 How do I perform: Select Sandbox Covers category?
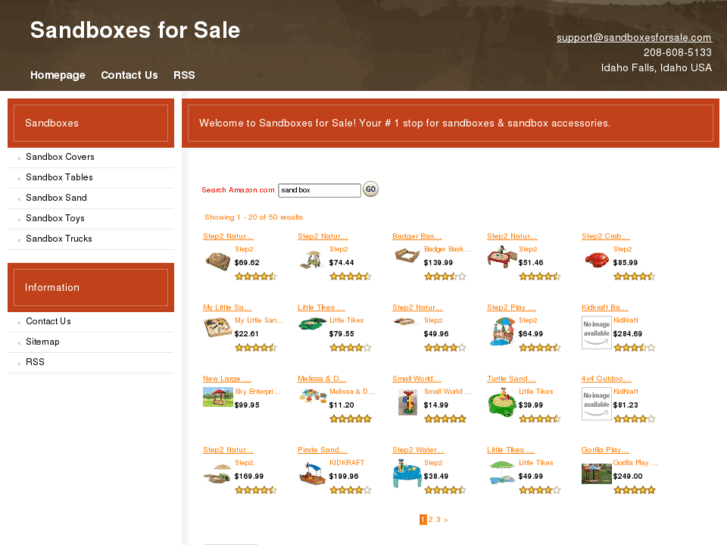(x=60, y=157)
